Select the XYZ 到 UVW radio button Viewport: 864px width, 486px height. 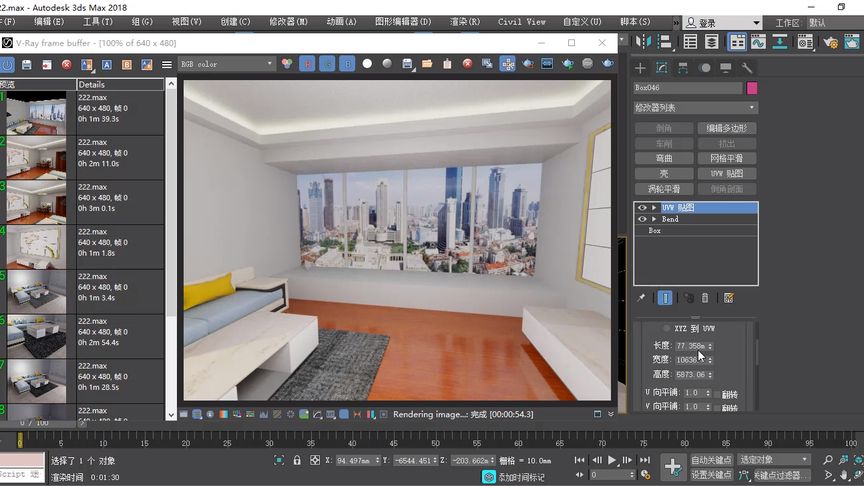666,328
